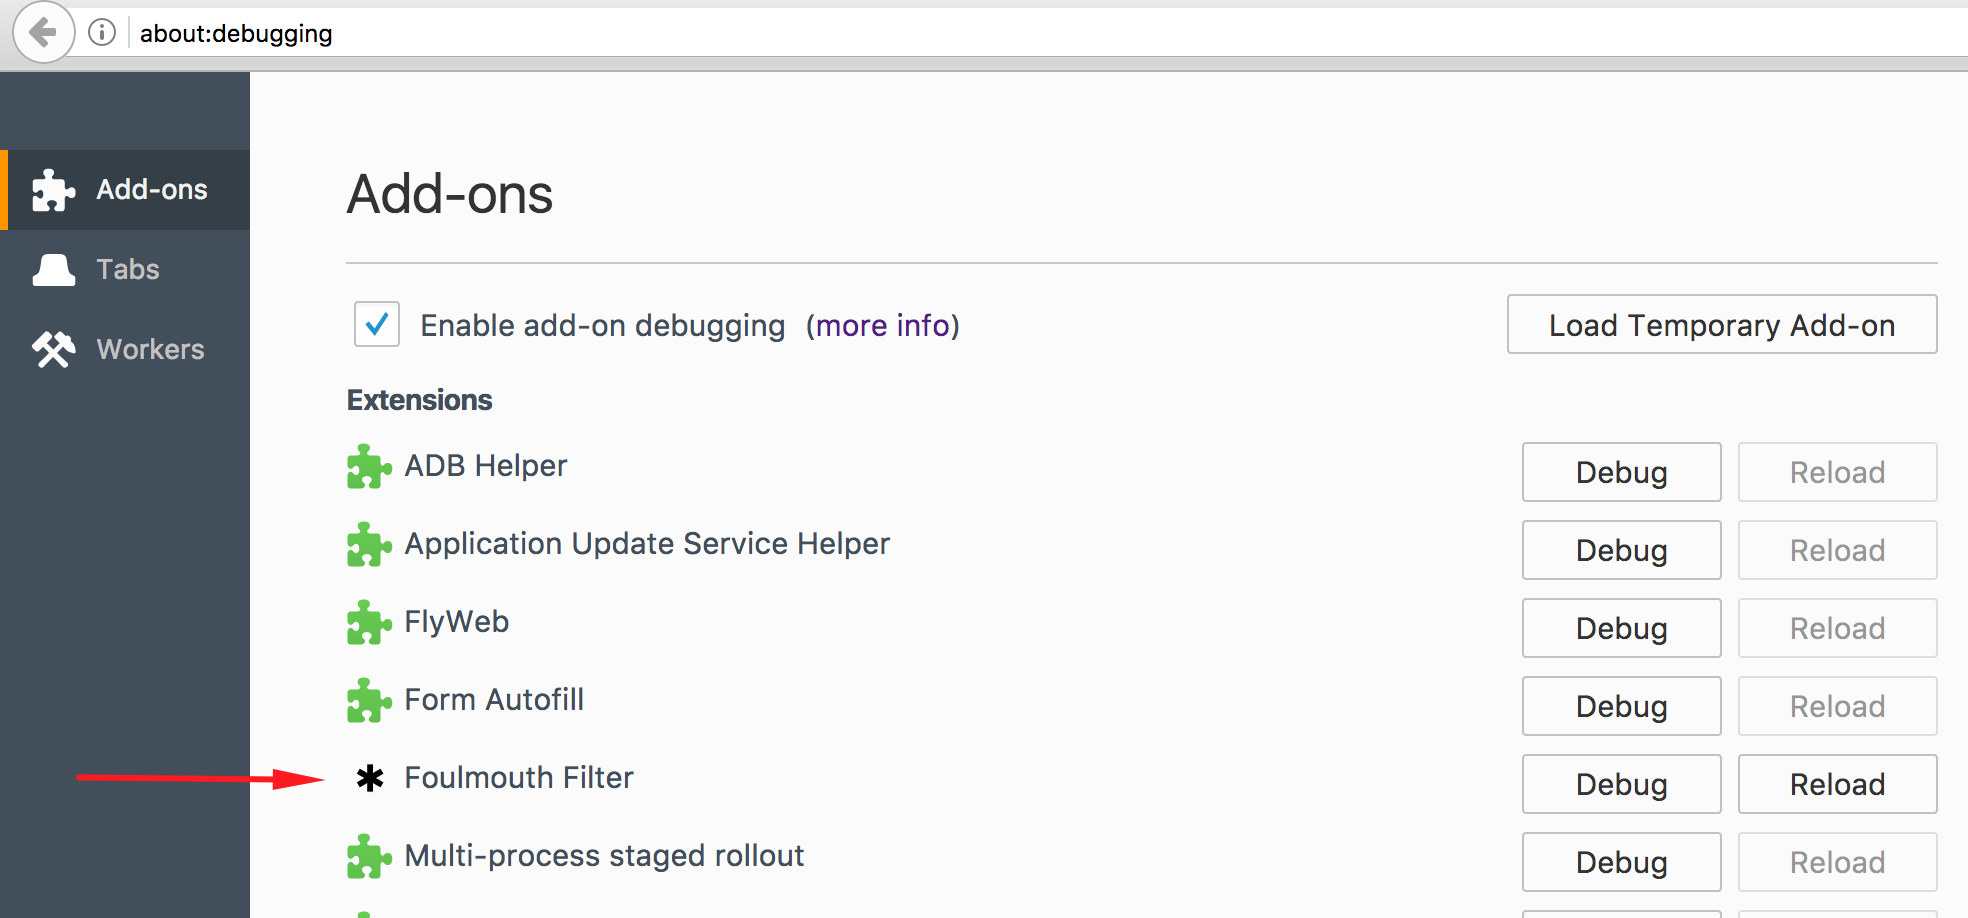Click Load Temporary Add-on button
1968x918 pixels.
[x=1722, y=324]
